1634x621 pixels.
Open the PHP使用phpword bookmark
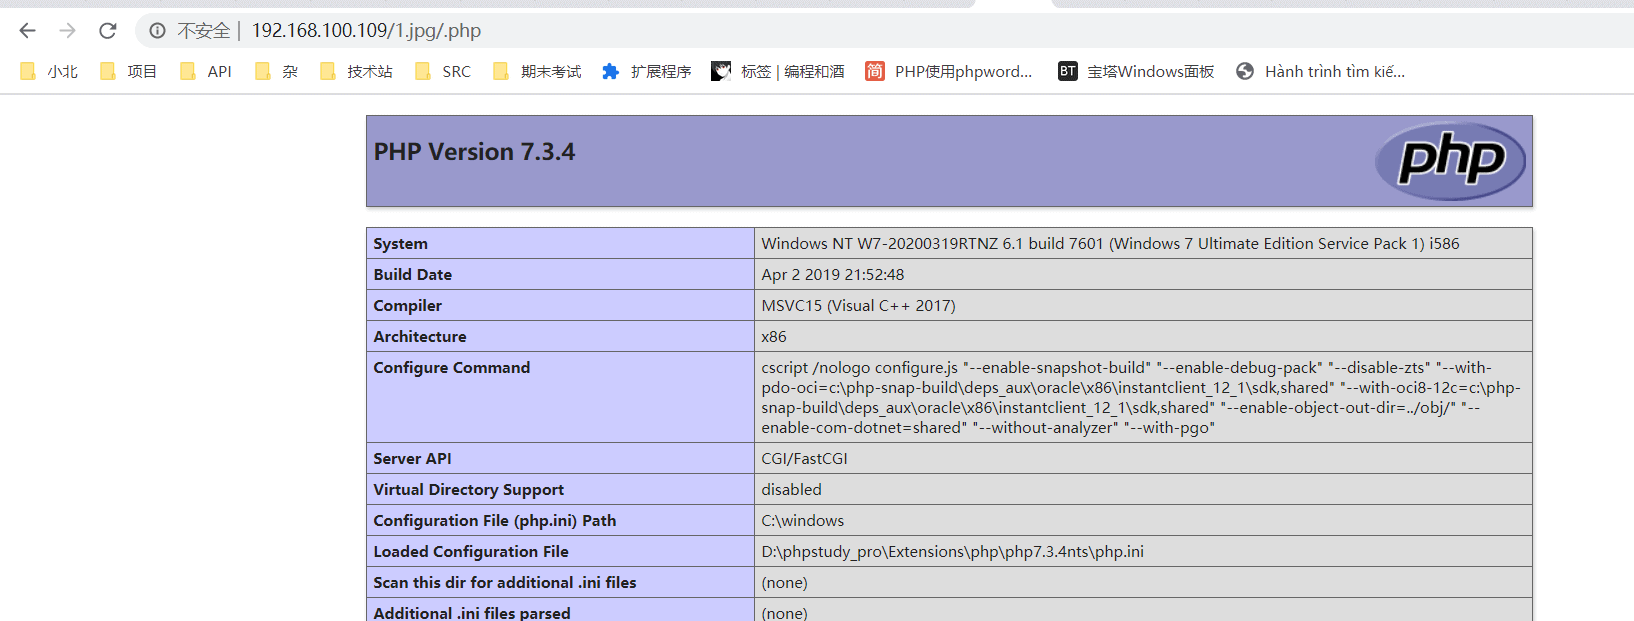tap(949, 71)
